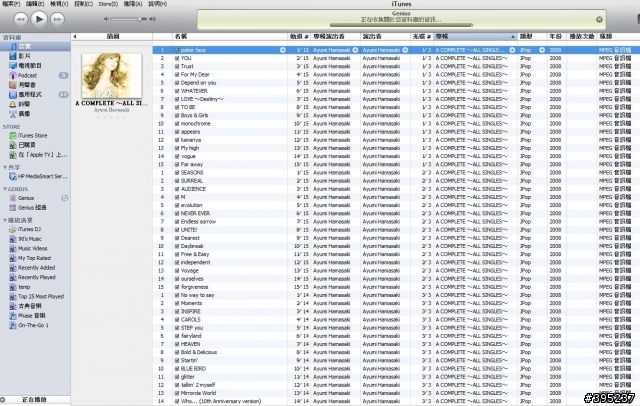The image size is (640, 406).
Task: Click the Next track button
Action: [57, 19]
